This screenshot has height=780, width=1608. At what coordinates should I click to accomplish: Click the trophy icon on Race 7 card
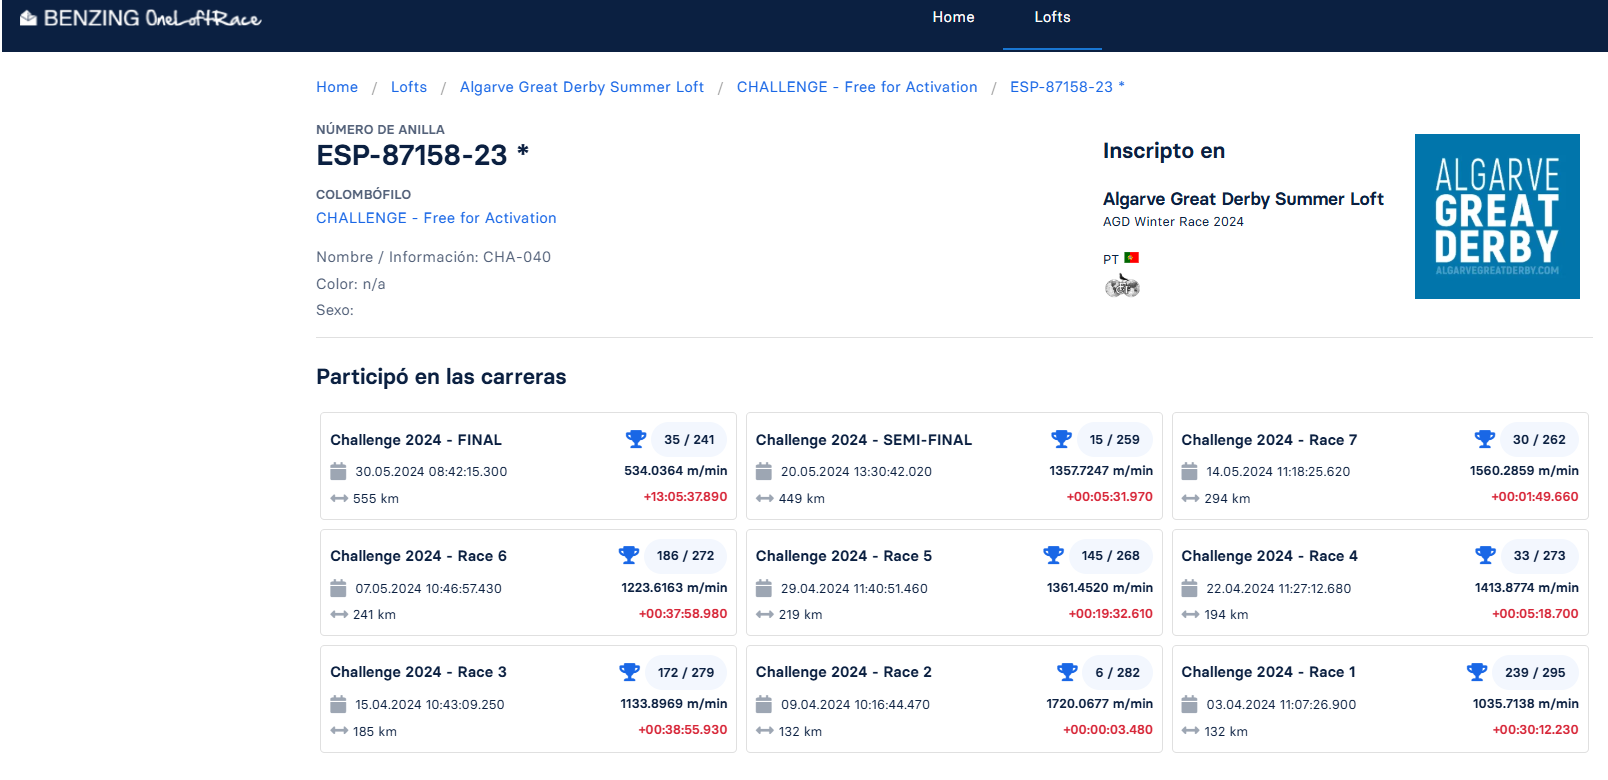tap(1484, 439)
